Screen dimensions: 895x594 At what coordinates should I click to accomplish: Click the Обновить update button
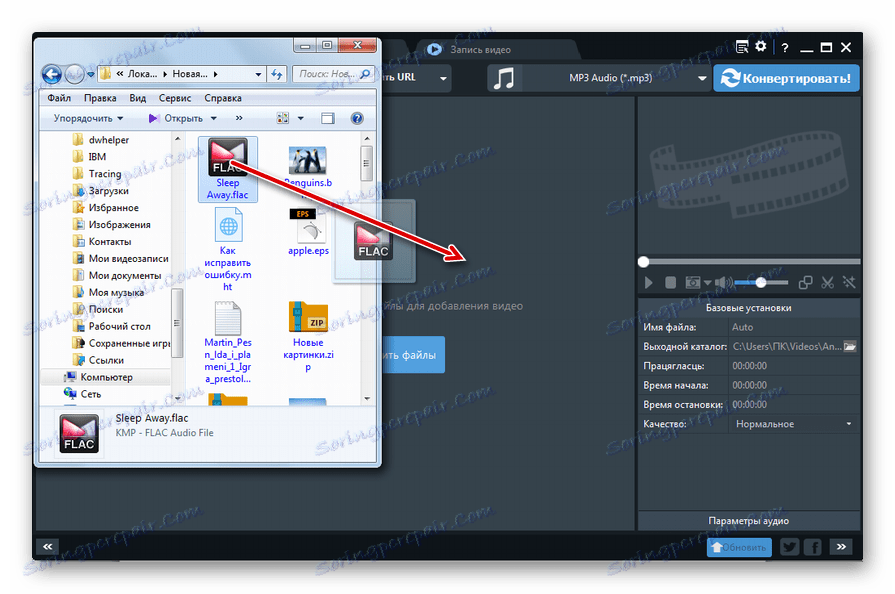tap(739, 547)
